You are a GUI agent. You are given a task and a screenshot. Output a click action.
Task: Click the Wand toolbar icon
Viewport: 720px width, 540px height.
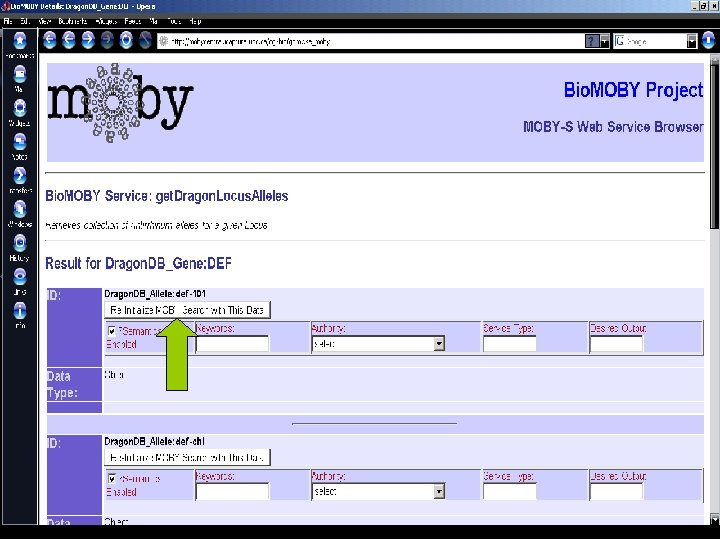tap(145, 40)
